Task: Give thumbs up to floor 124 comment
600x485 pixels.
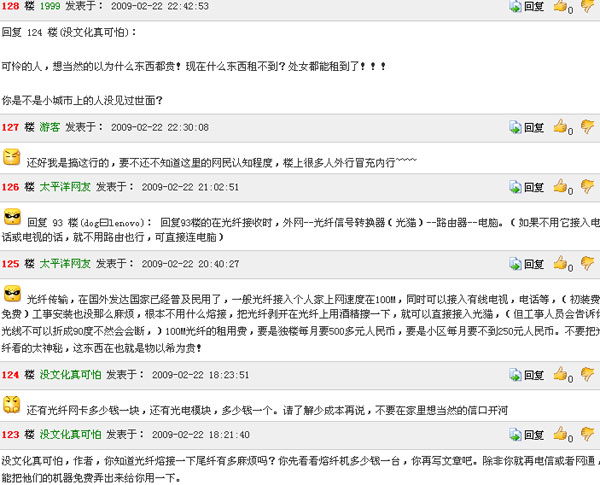Action: (560, 374)
